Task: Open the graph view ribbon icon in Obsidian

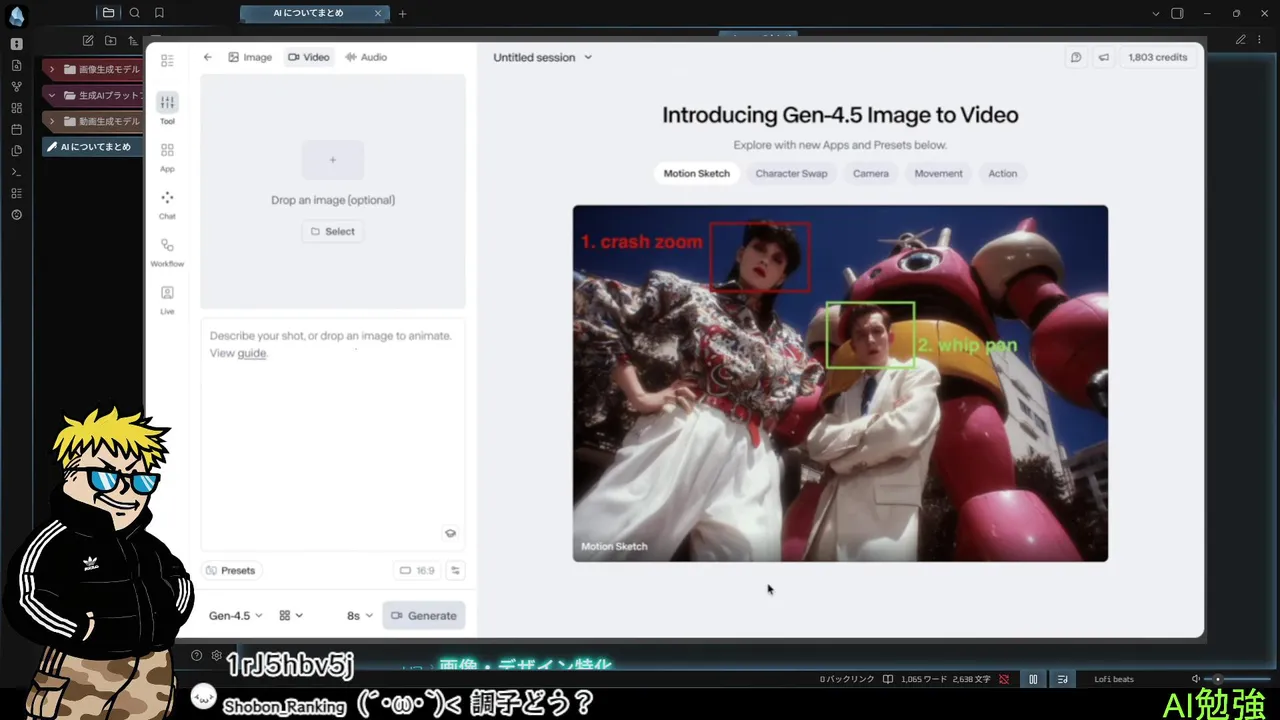Action: [16, 86]
